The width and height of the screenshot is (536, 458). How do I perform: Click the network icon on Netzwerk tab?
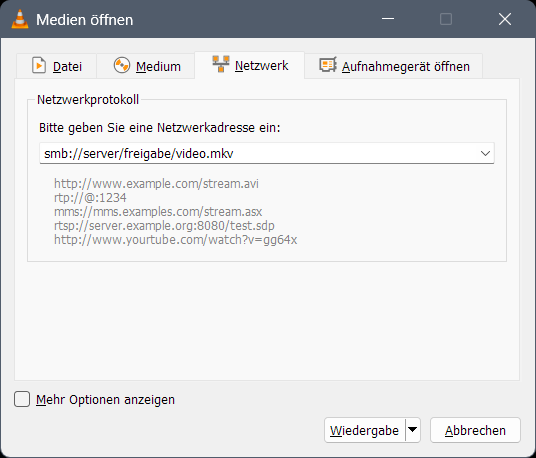pyautogui.click(x=221, y=64)
